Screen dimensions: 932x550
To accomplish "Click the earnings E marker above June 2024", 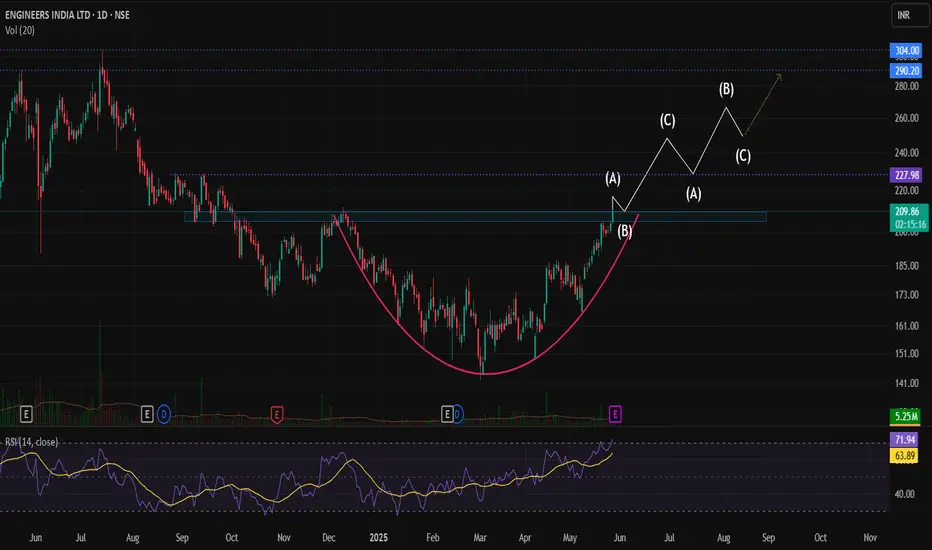I will click(x=26, y=414).
